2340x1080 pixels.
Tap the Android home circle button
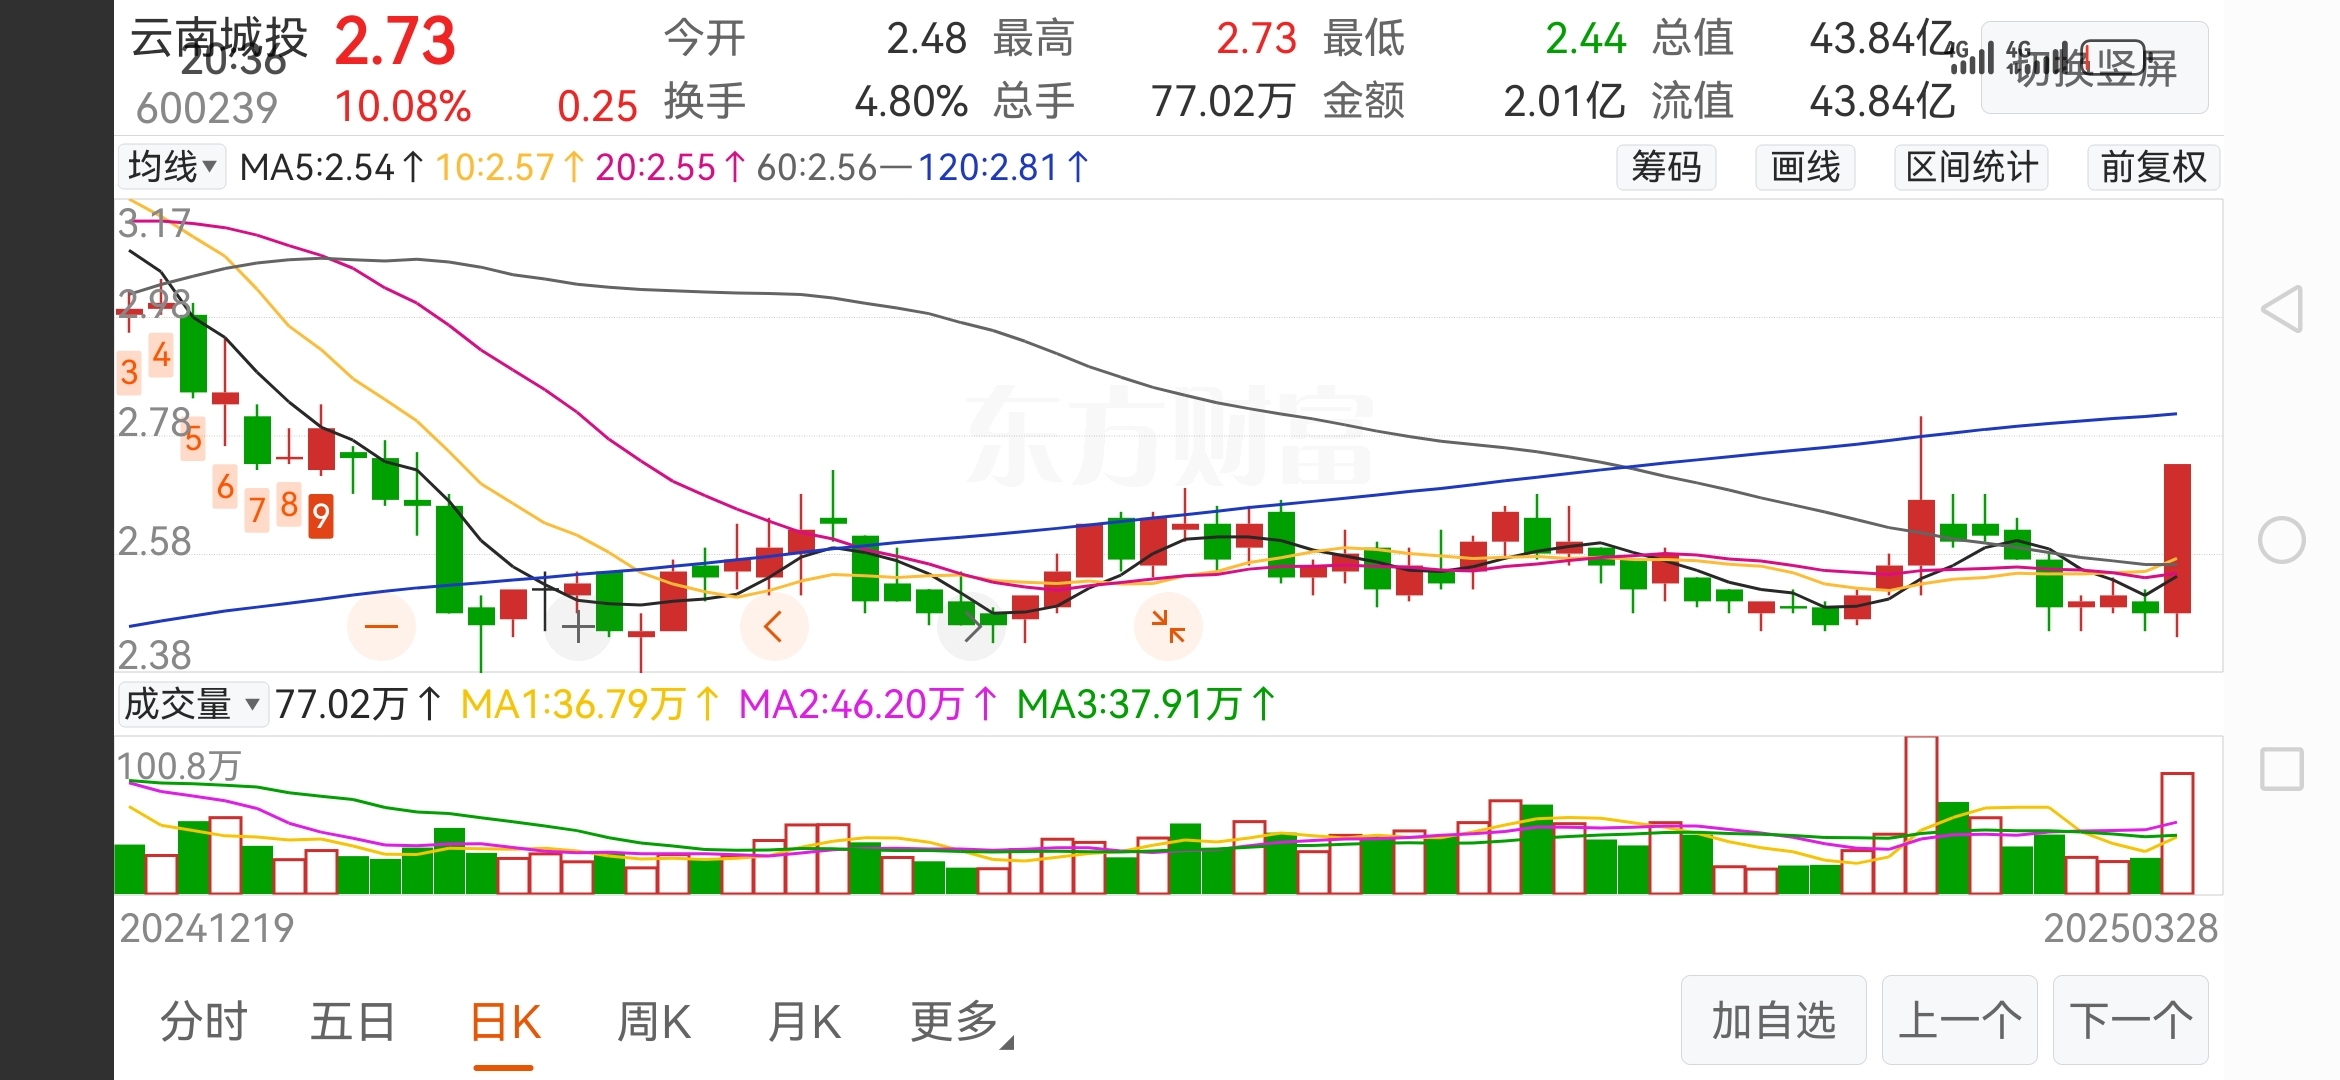[x=2282, y=540]
